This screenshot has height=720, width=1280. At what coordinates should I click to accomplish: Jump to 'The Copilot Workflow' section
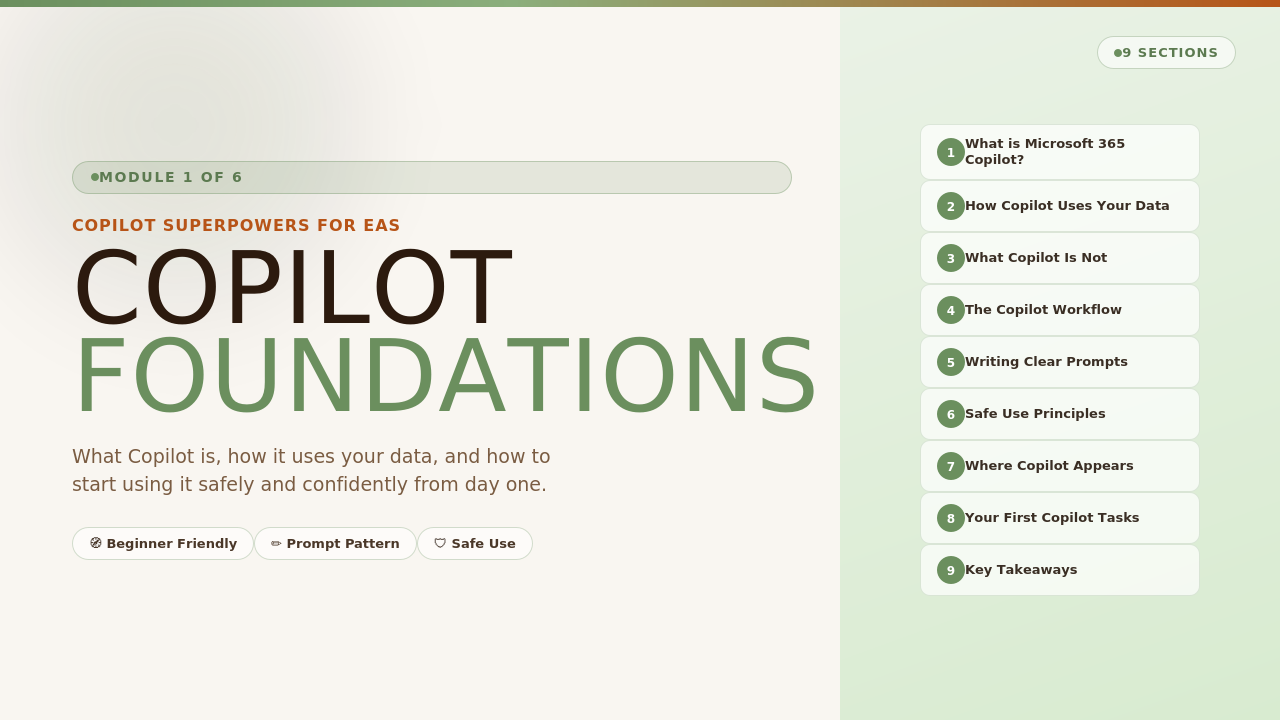1043,310
